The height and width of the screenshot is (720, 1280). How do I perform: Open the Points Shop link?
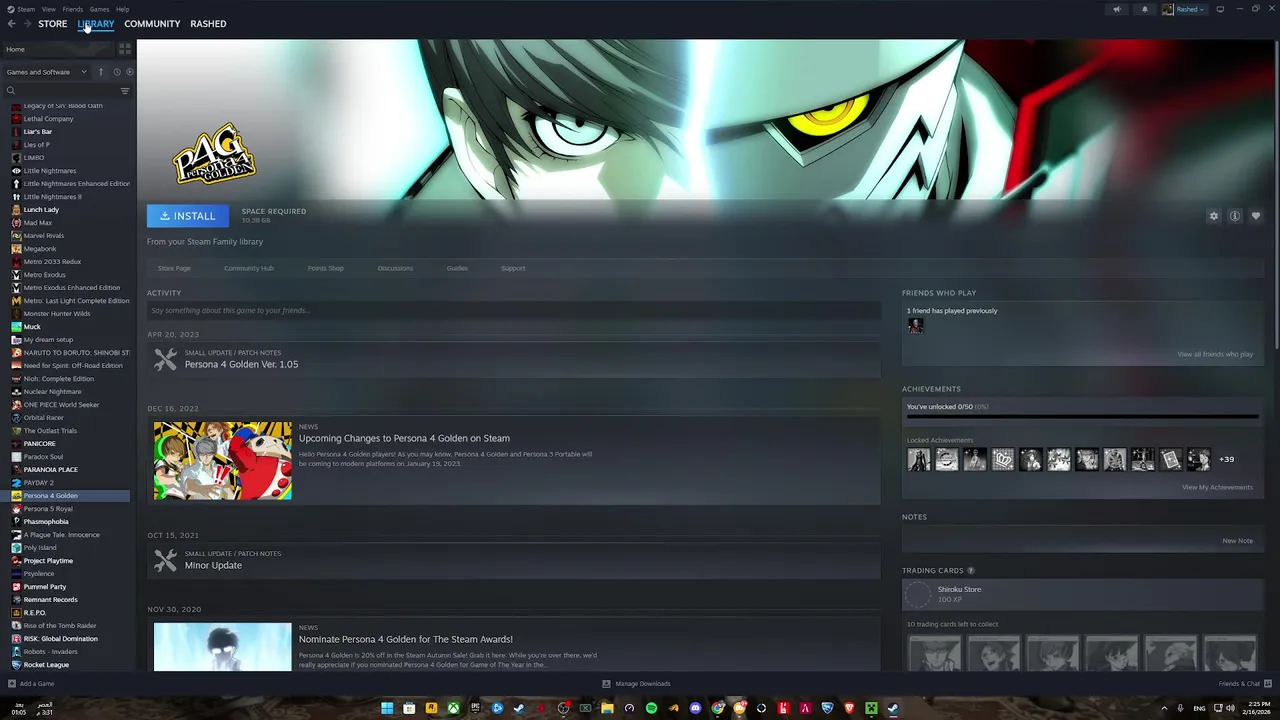[325, 268]
